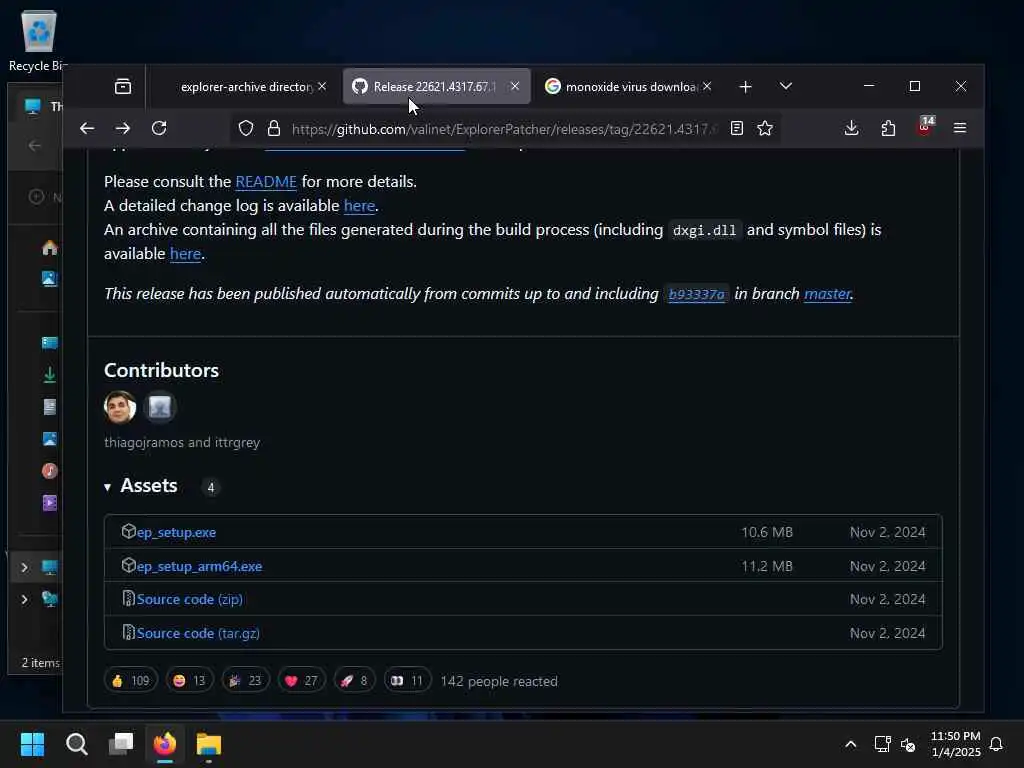This screenshot has height=768, width=1024.
Task: Go back to previous page in Firefox
Action: (x=87, y=128)
